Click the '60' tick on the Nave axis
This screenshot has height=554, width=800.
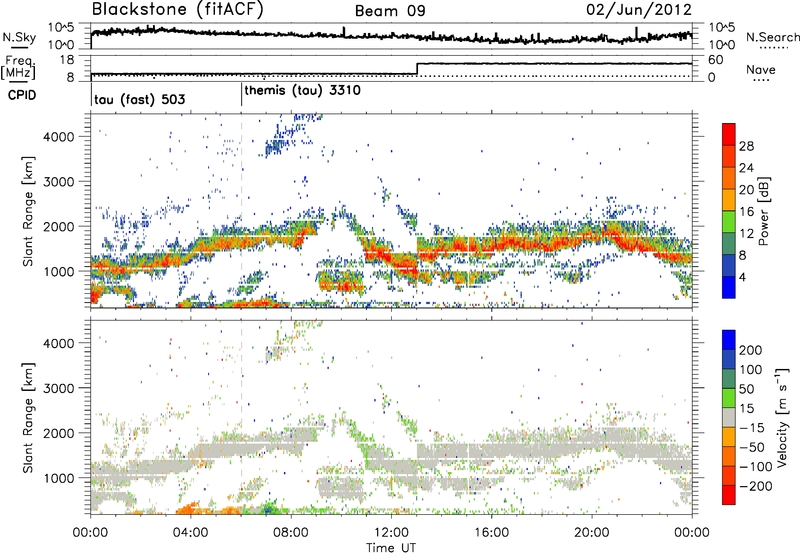716,60
